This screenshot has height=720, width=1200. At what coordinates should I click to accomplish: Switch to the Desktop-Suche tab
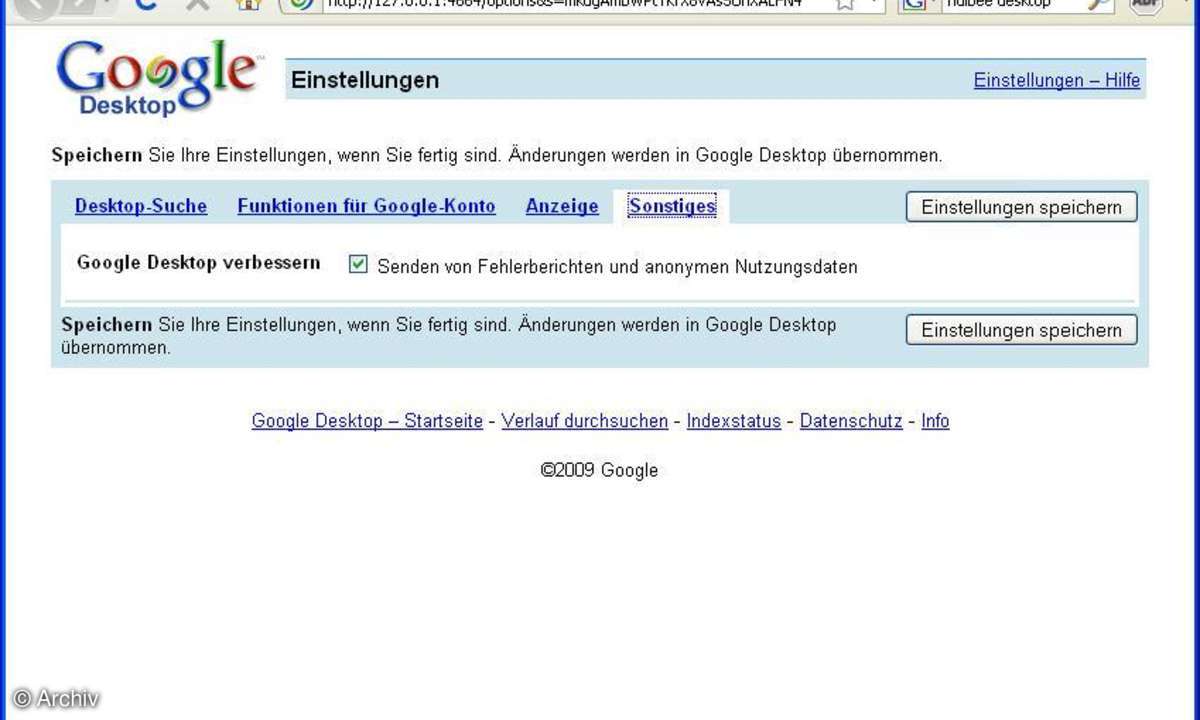point(141,206)
